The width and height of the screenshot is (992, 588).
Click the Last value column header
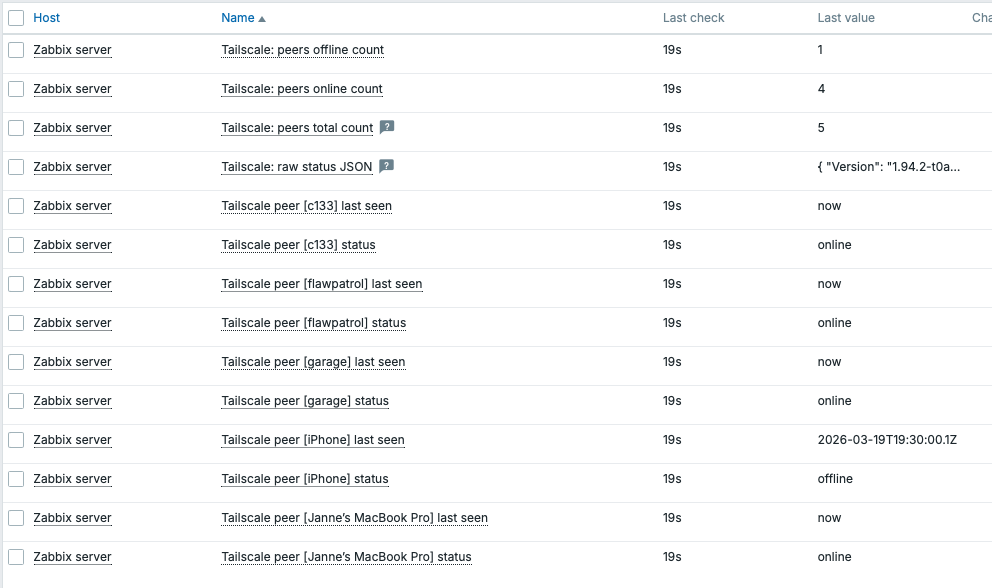(845, 18)
